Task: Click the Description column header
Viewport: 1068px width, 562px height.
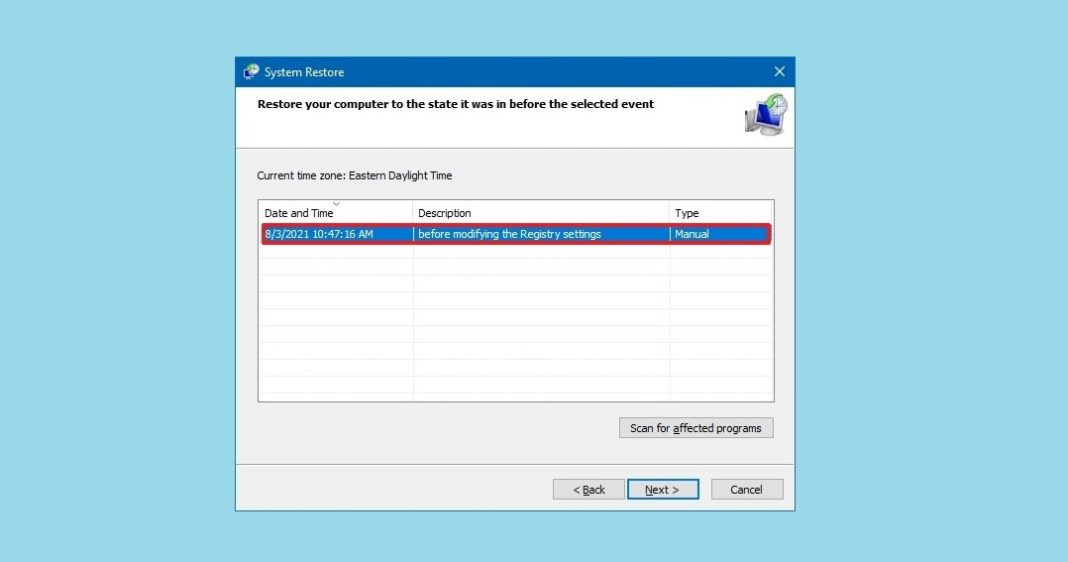Action: coord(540,213)
